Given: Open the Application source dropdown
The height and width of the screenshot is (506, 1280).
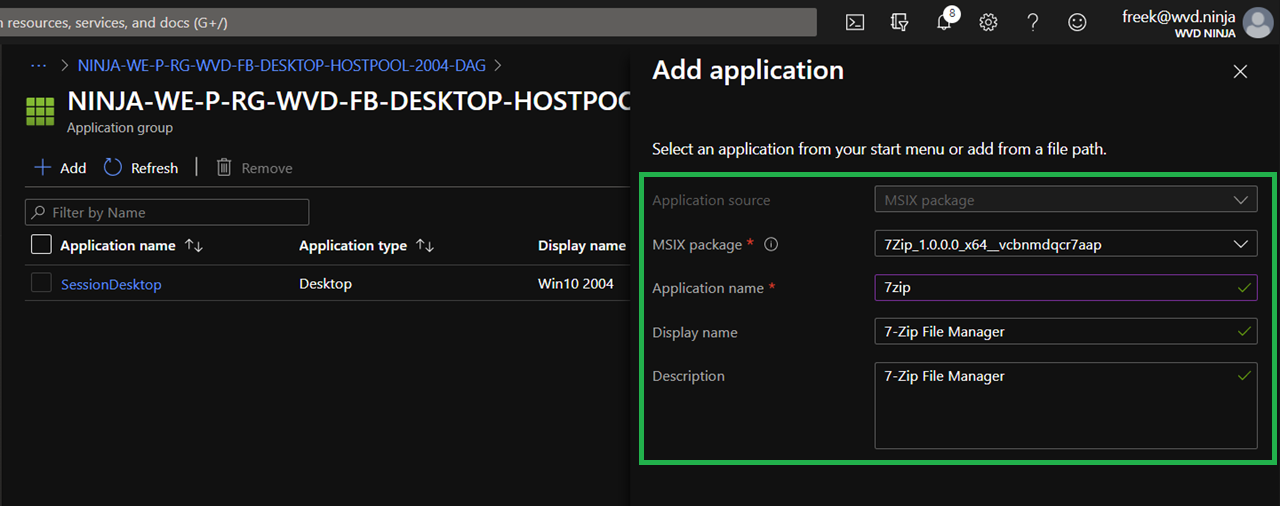Looking at the screenshot, I should (1066, 200).
